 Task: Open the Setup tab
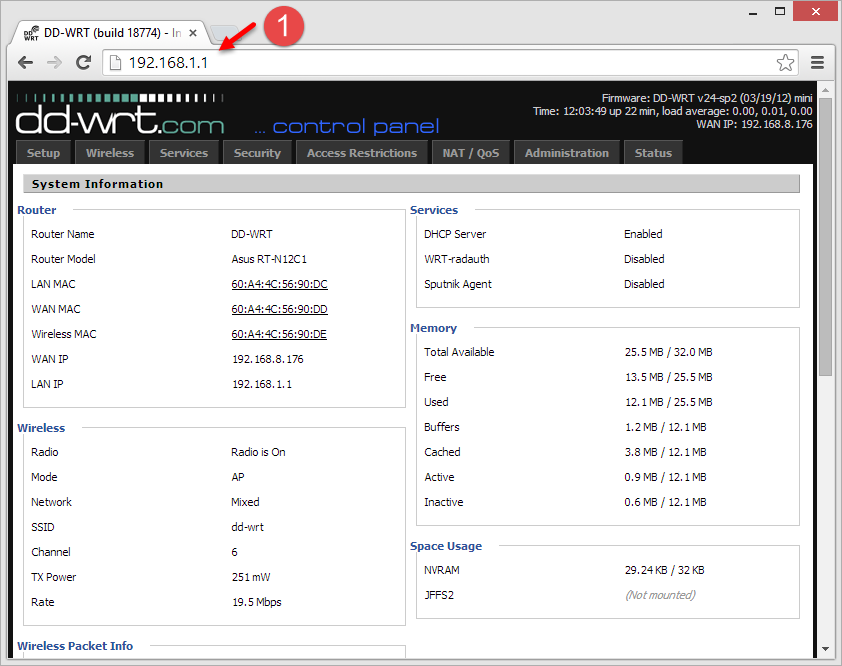pyautogui.click(x=43, y=153)
